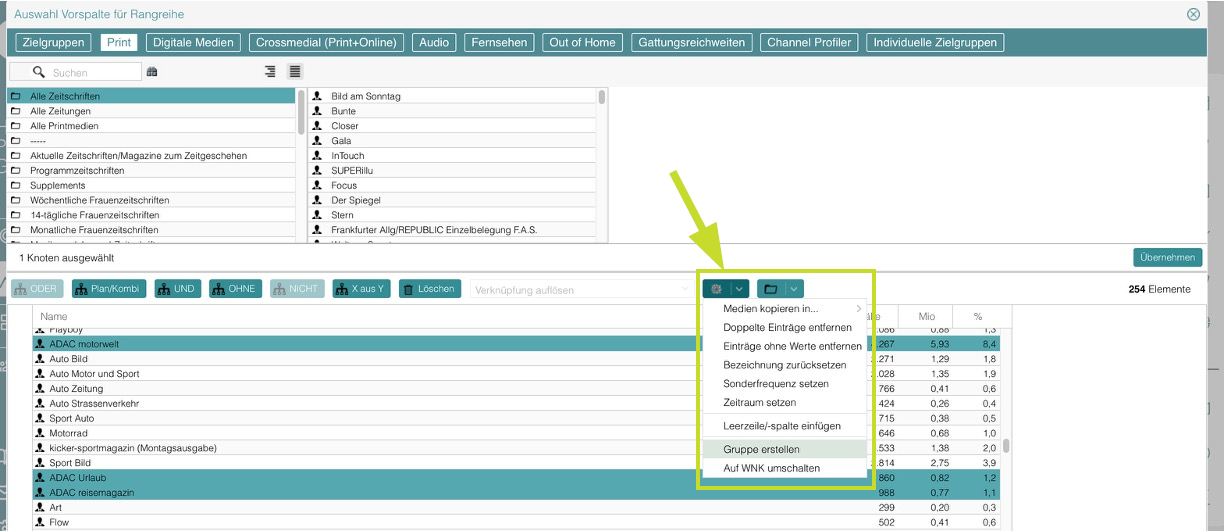Click the UND operator button
Viewport: 1224px width, 532px height.
click(178, 289)
